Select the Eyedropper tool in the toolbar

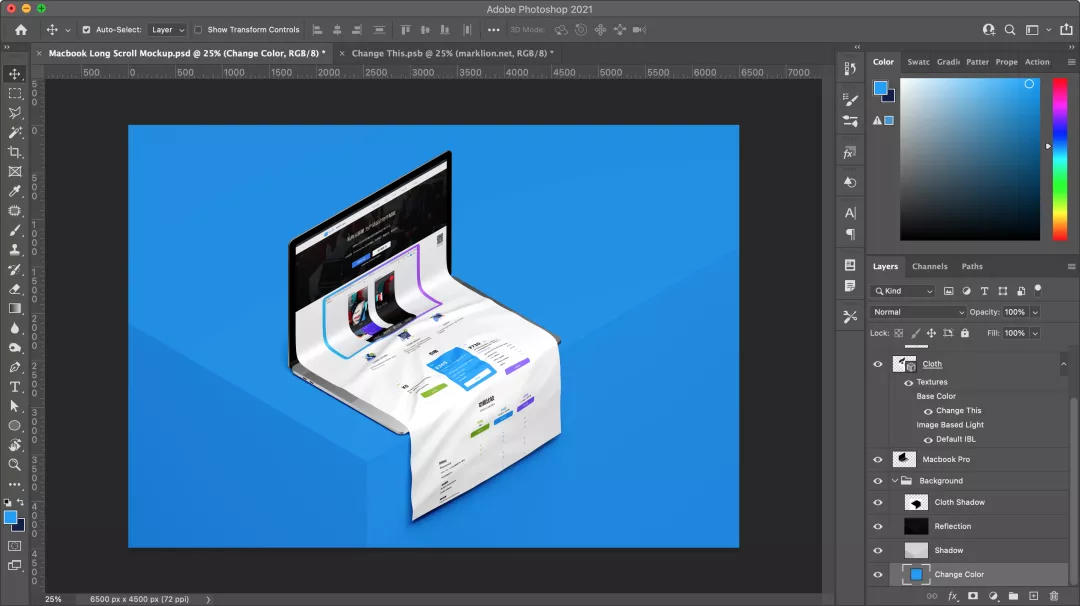tap(15, 191)
